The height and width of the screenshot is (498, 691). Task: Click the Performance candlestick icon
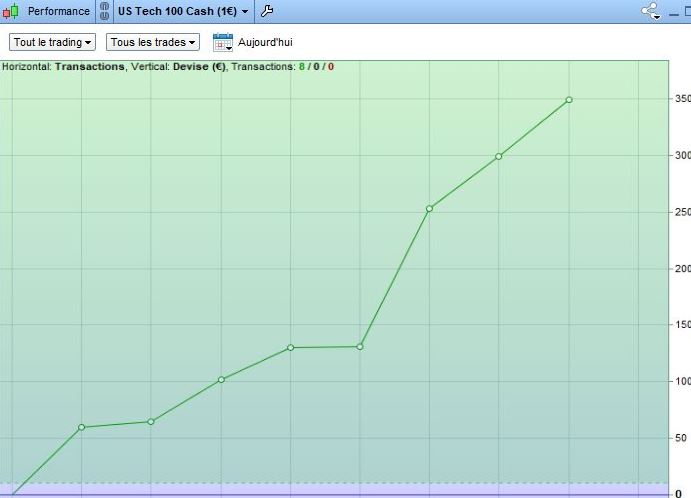pos(11,11)
